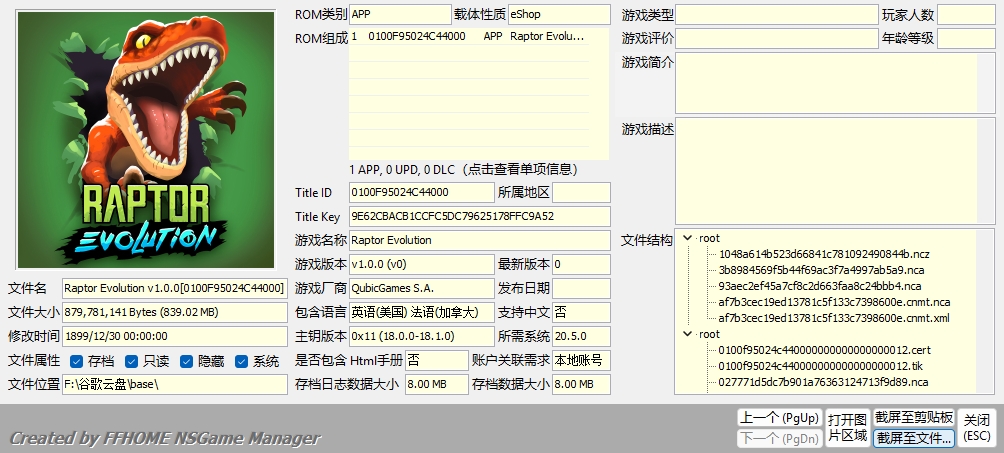Click the Title ID field
Screen dimensions: 1004x453
point(422,192)
